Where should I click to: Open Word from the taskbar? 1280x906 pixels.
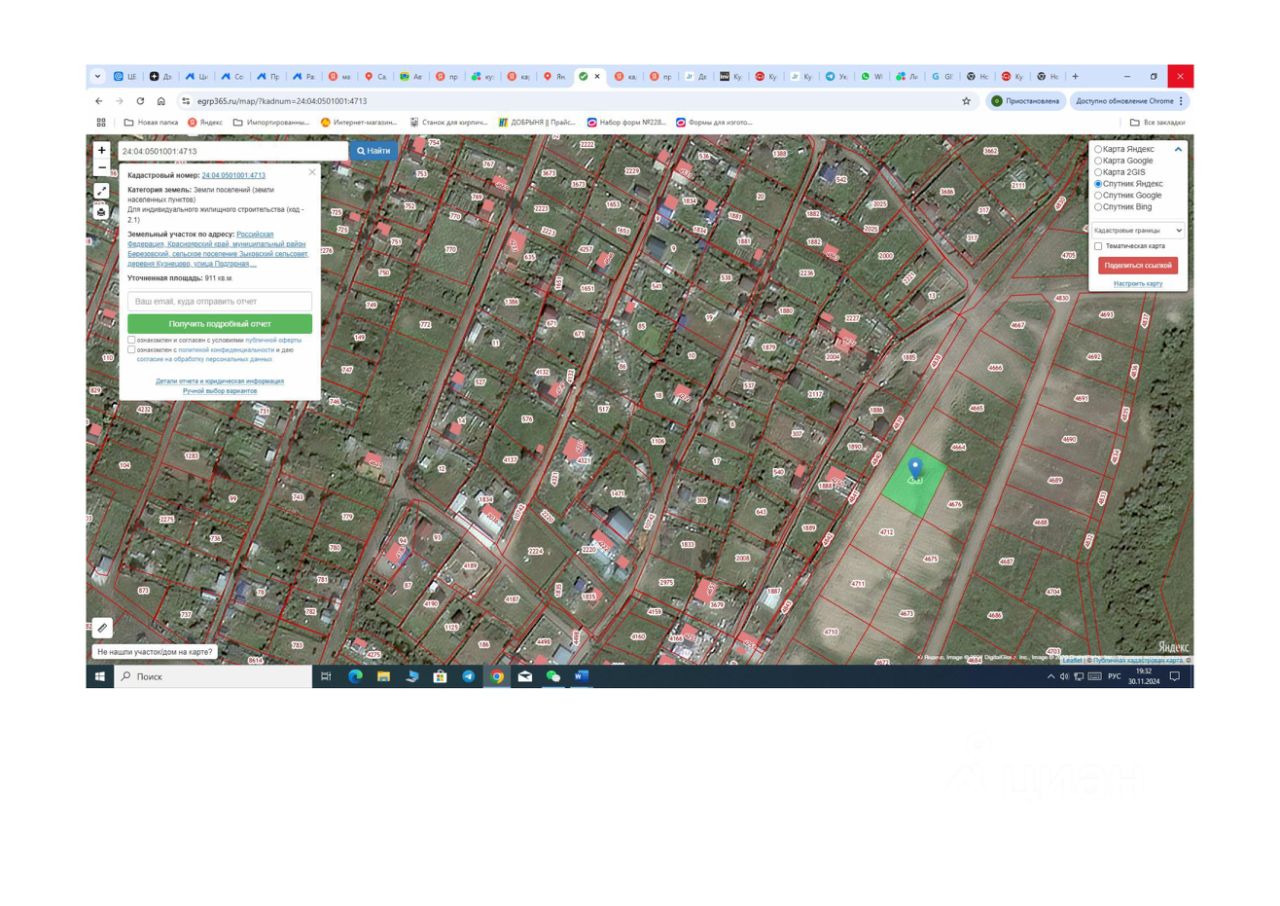pos(581,677)
